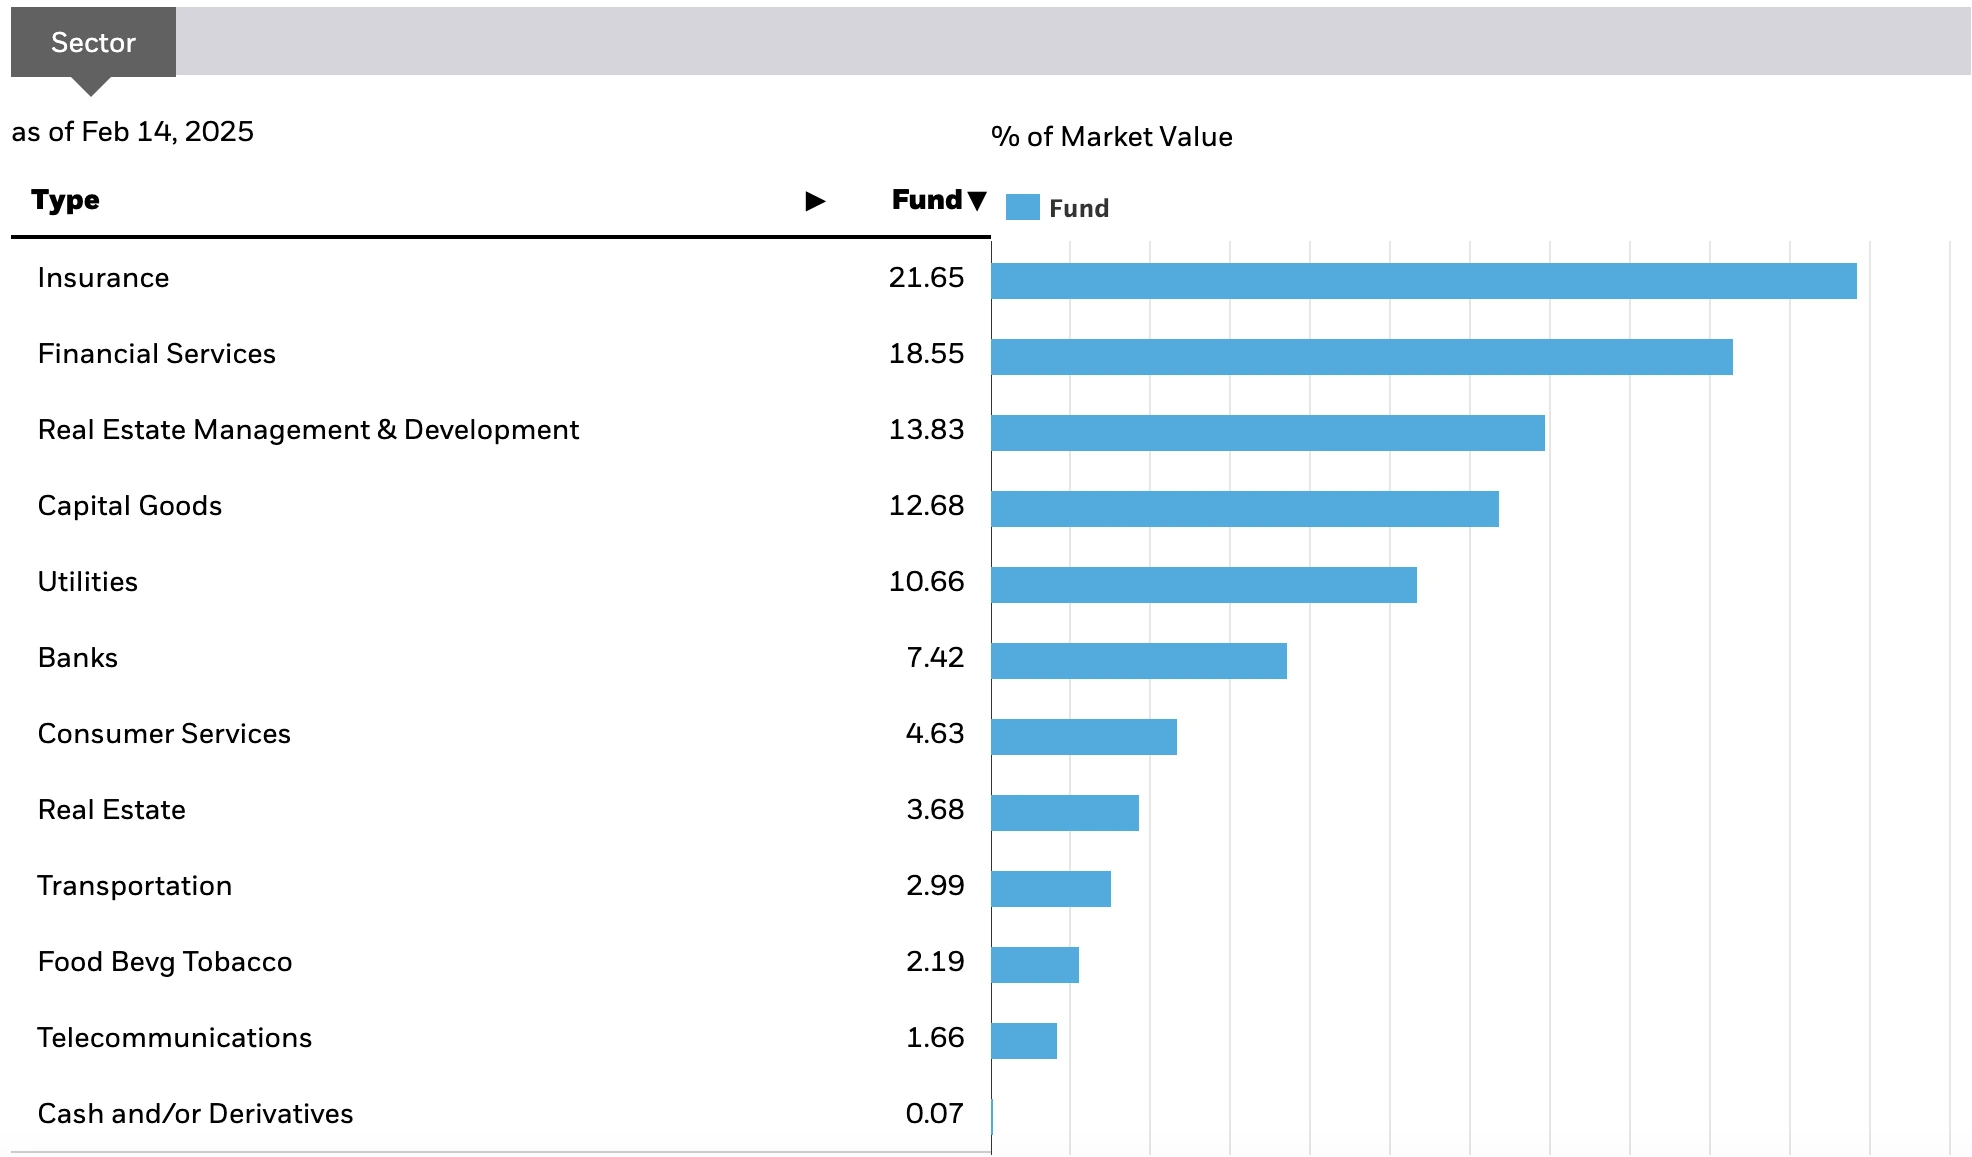
Task: Click the Type column right arrow icon
Action: coord(815,201)
